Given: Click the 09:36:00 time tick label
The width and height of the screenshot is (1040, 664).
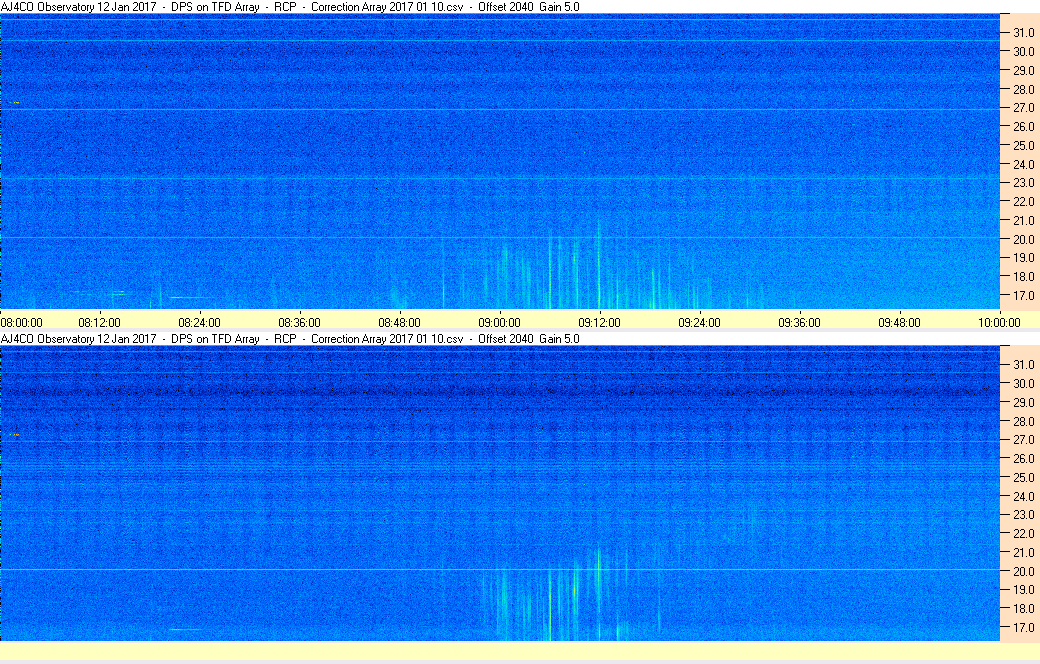Looking at the screenshot, I should point(799,323).
